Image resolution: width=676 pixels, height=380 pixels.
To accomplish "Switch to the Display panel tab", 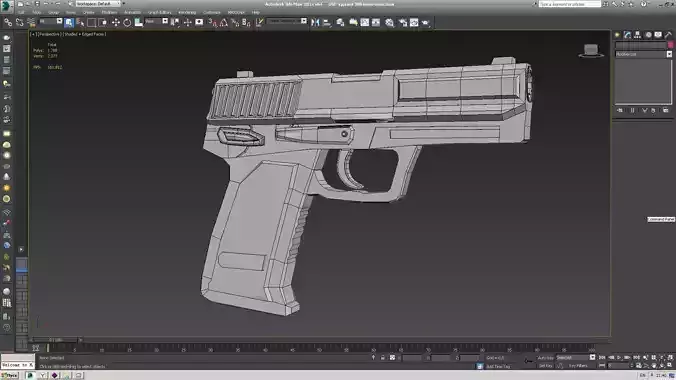I will click(x=658, y=35).
